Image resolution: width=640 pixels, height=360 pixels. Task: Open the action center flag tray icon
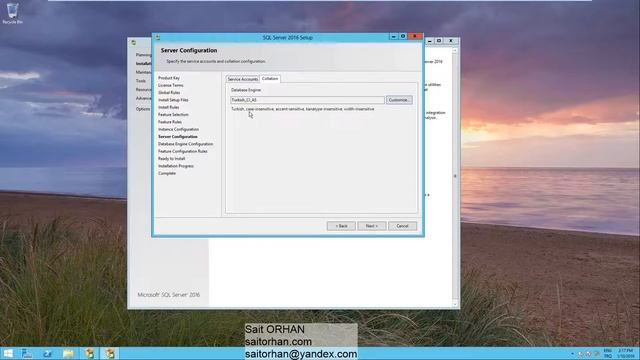(580, 354)
